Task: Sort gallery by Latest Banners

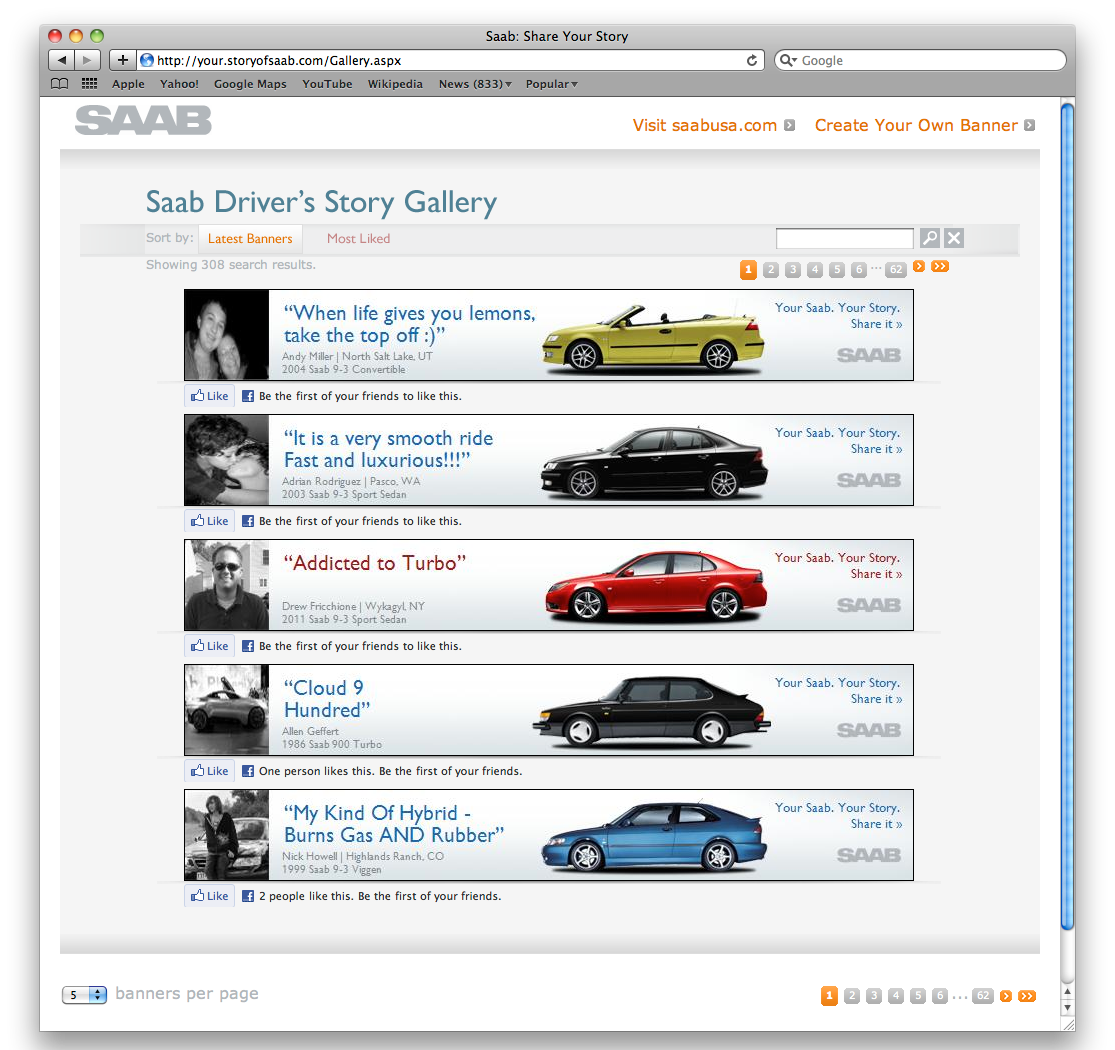Action: 250,239
